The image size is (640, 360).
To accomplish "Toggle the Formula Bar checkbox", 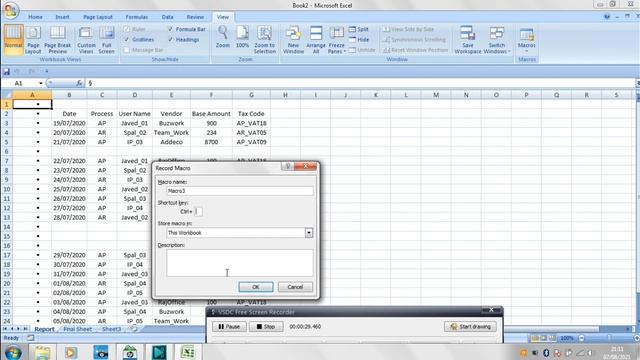I will click(x=171, y=29).
